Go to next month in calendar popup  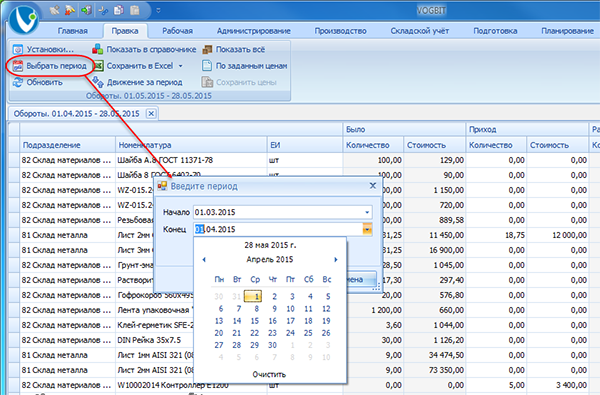point(336,260)
